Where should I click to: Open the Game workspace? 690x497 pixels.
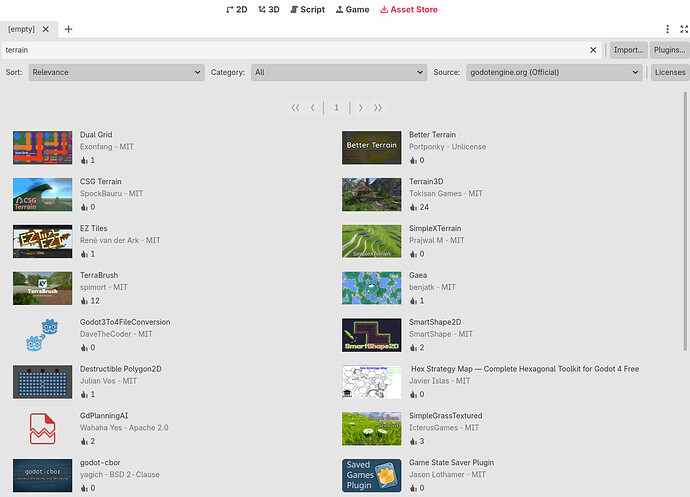(352, 9)
